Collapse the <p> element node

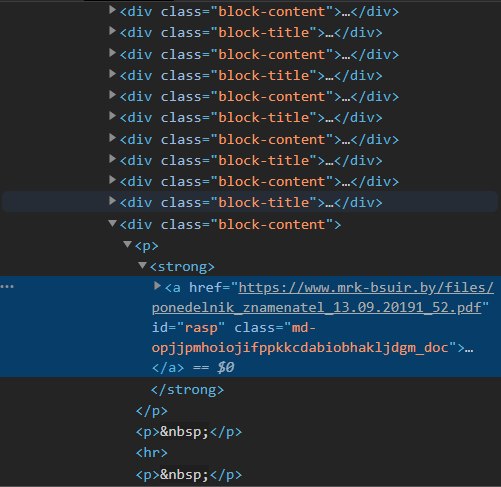point(127,244)
